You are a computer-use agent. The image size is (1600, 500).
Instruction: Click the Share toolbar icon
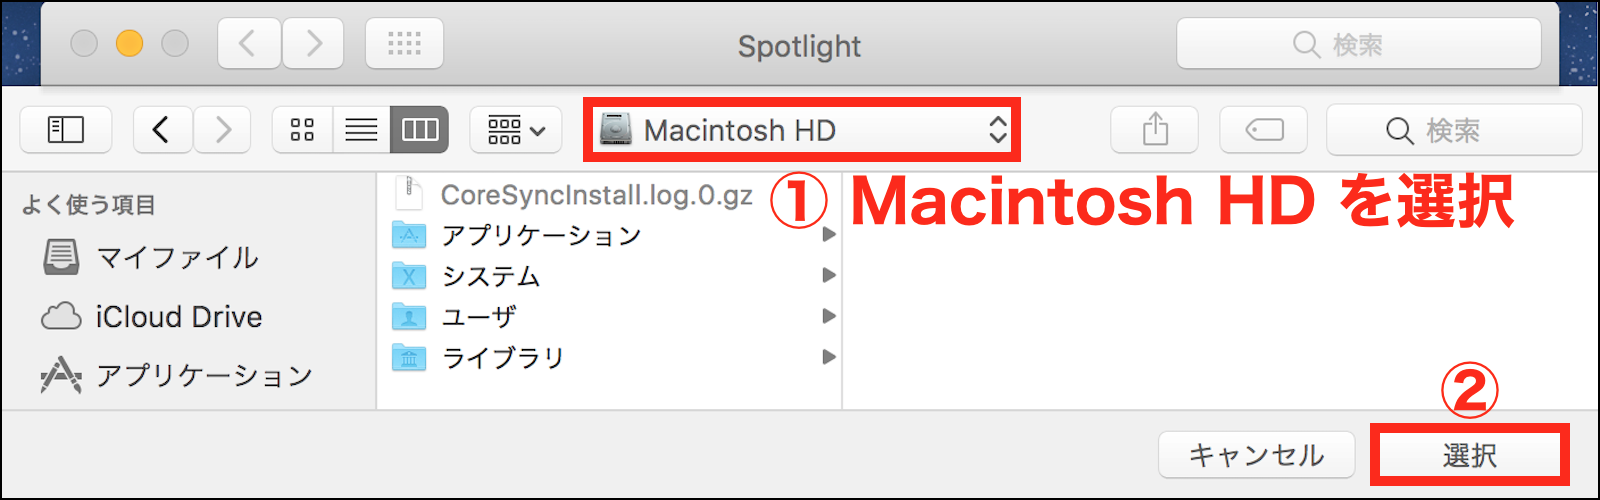(x=1155, y=130)
